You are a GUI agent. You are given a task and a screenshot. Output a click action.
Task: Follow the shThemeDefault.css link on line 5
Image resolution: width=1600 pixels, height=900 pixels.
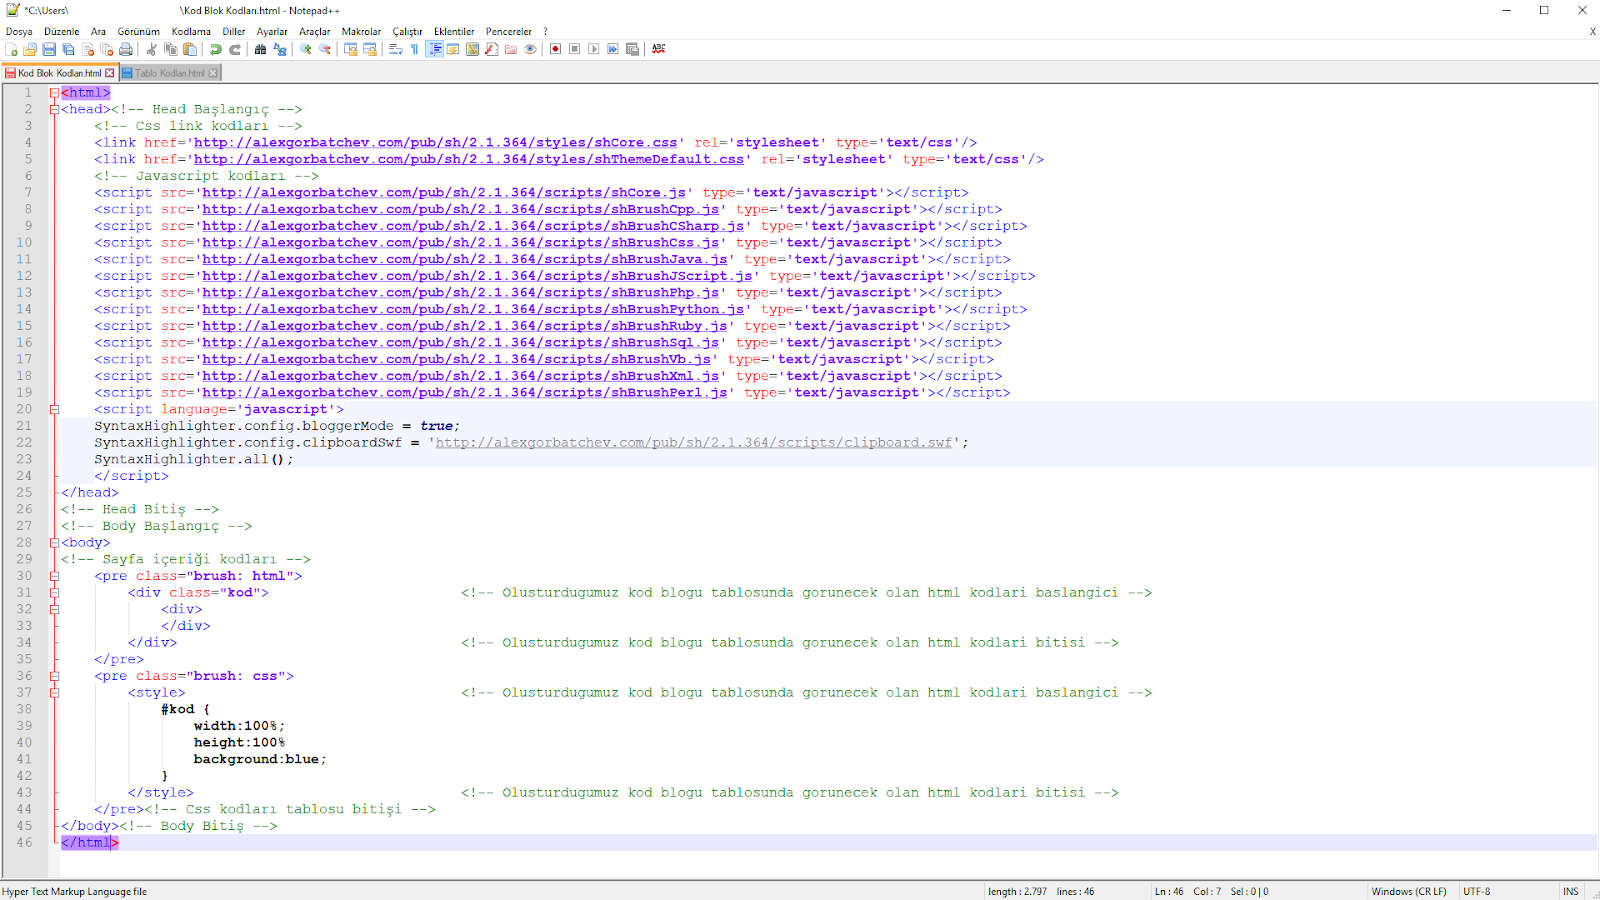[x=469, y=159]
